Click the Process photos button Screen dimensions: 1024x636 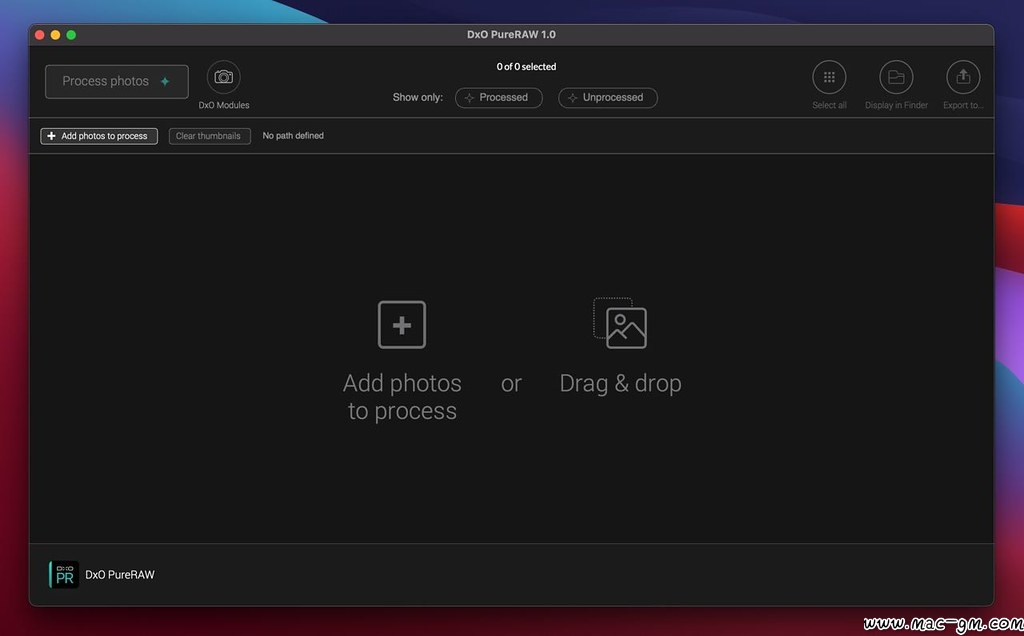click(117, 82)
